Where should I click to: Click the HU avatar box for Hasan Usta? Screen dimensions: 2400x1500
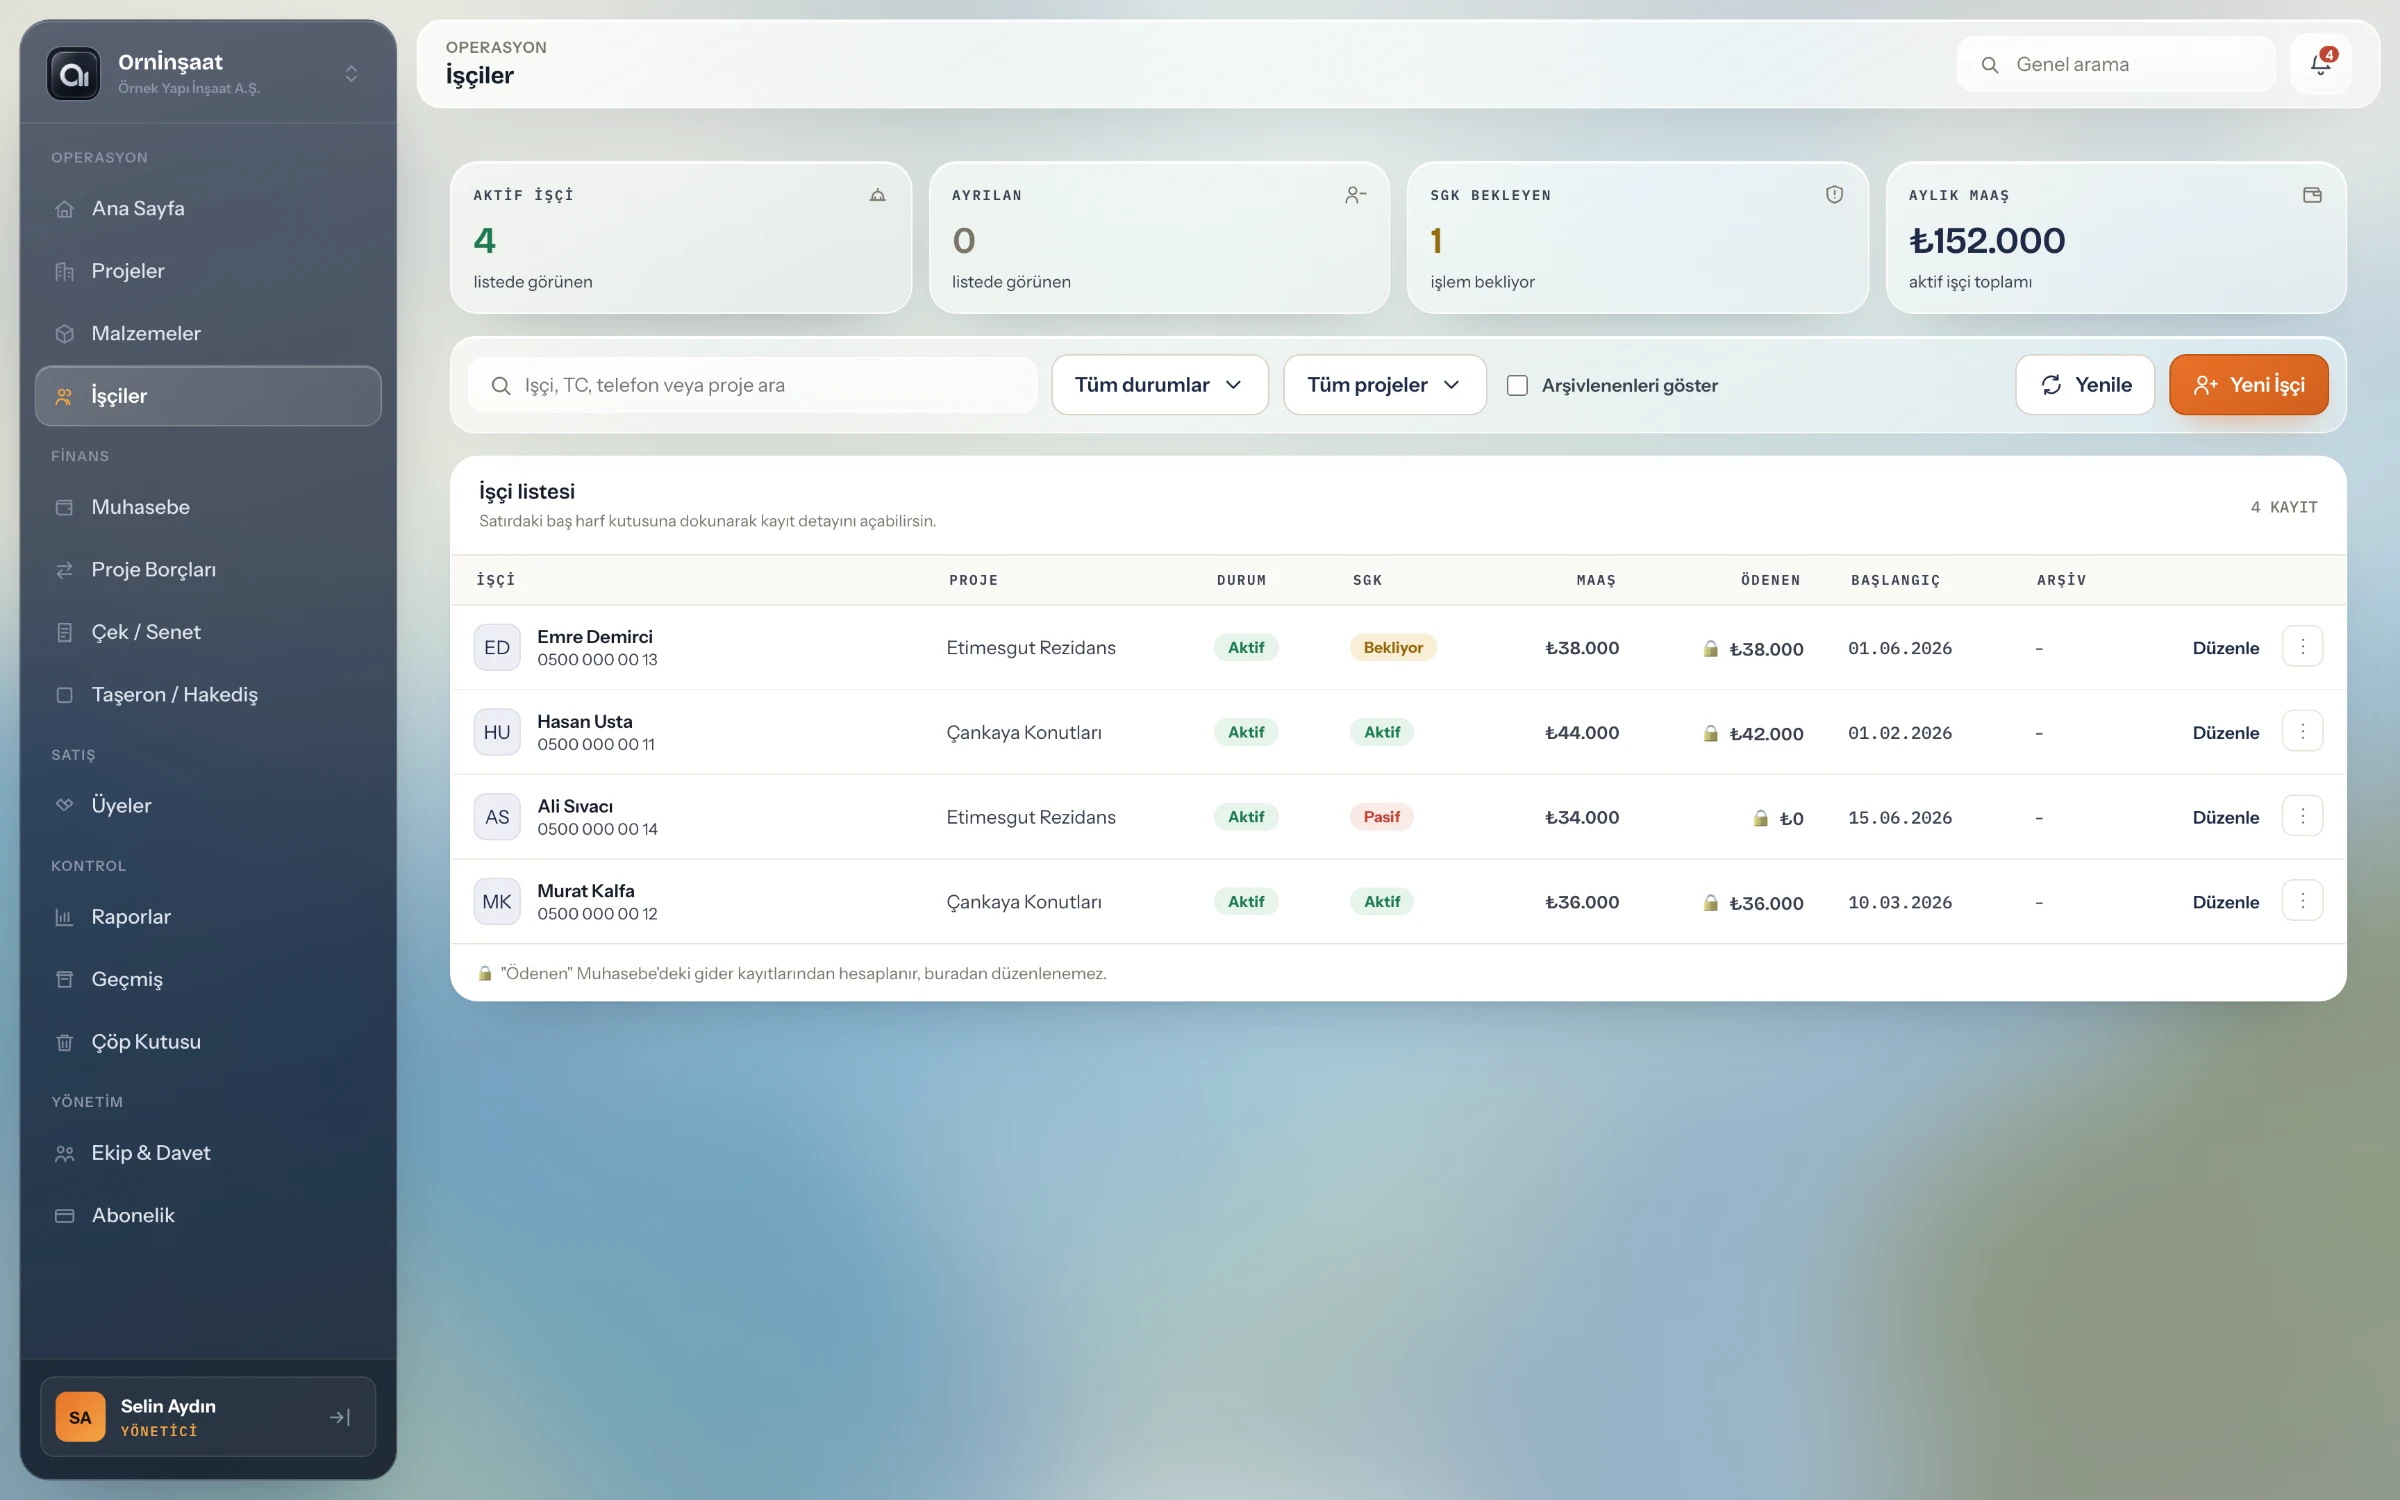coord(497,732)
